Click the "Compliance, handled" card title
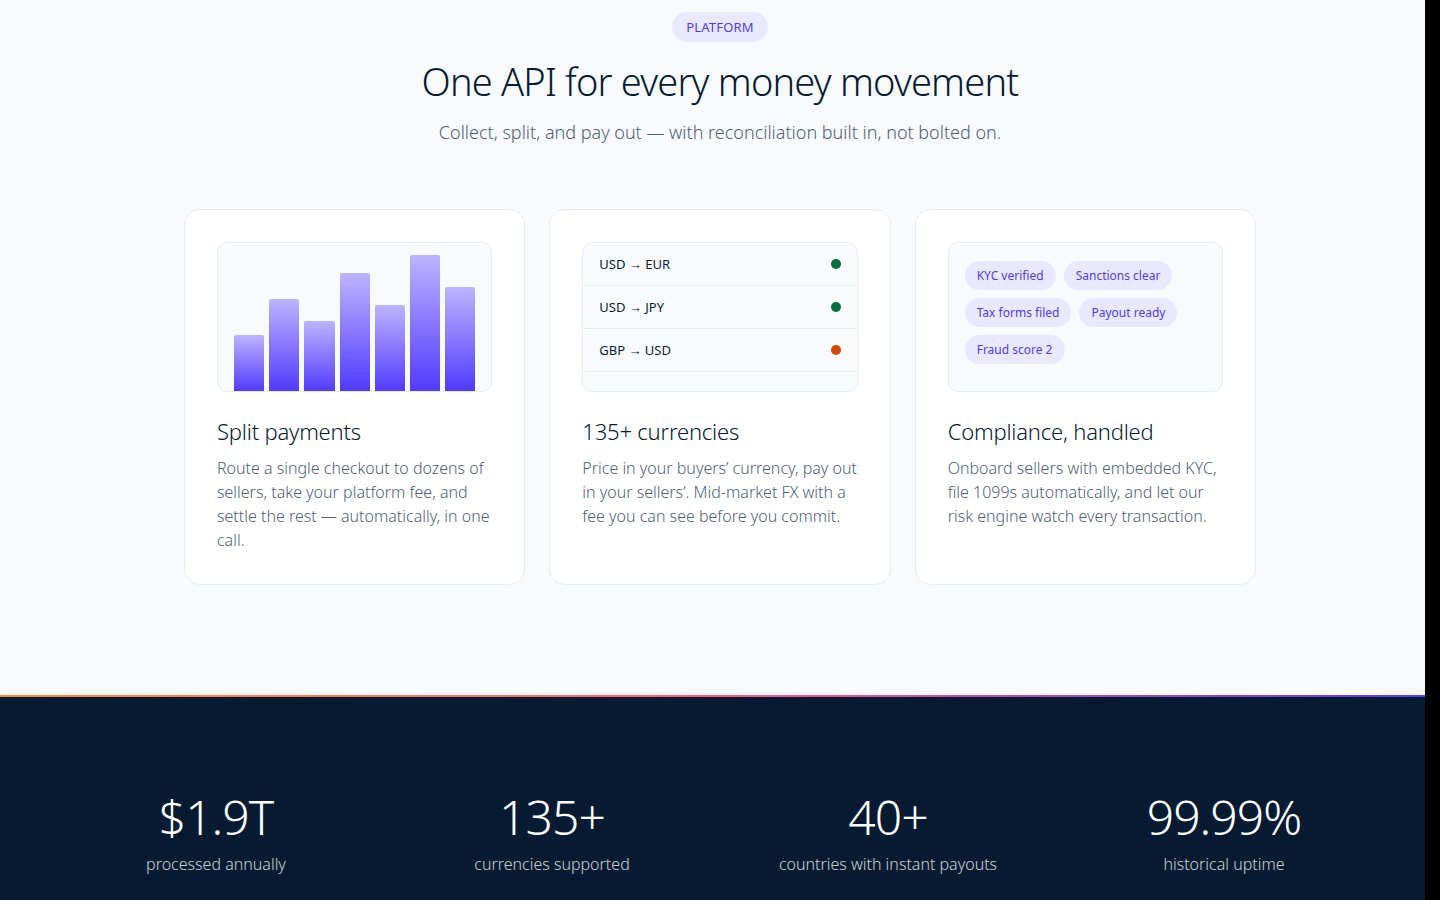 (x=1050, y=432)
